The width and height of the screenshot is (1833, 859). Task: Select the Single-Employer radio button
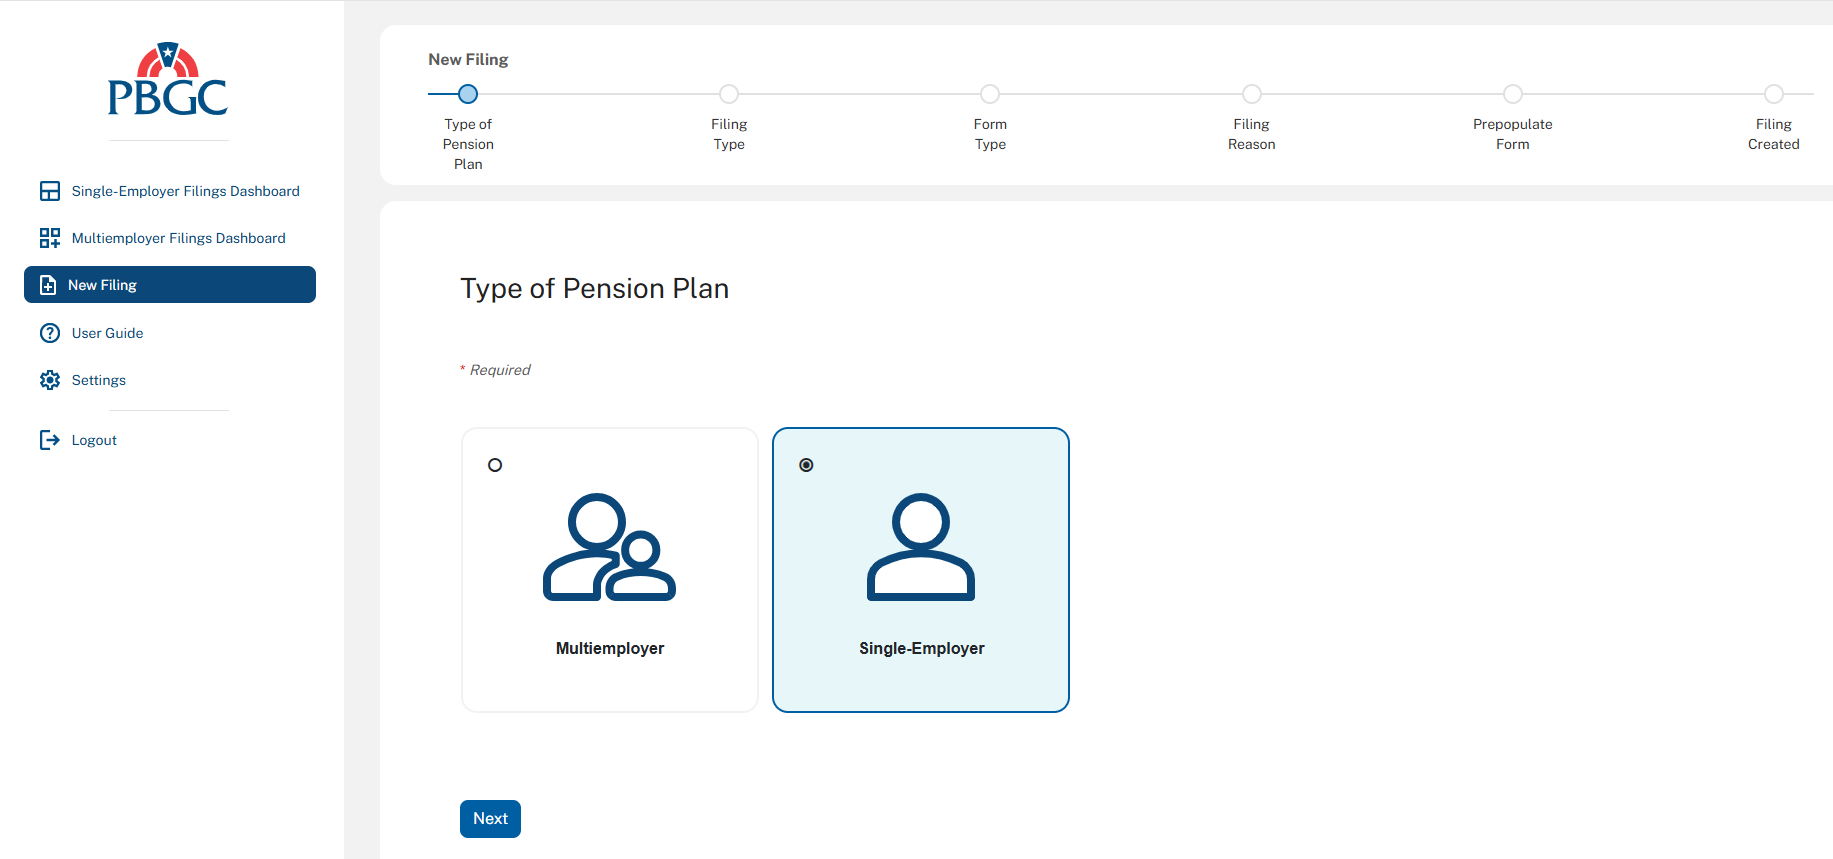click(807, 465)
